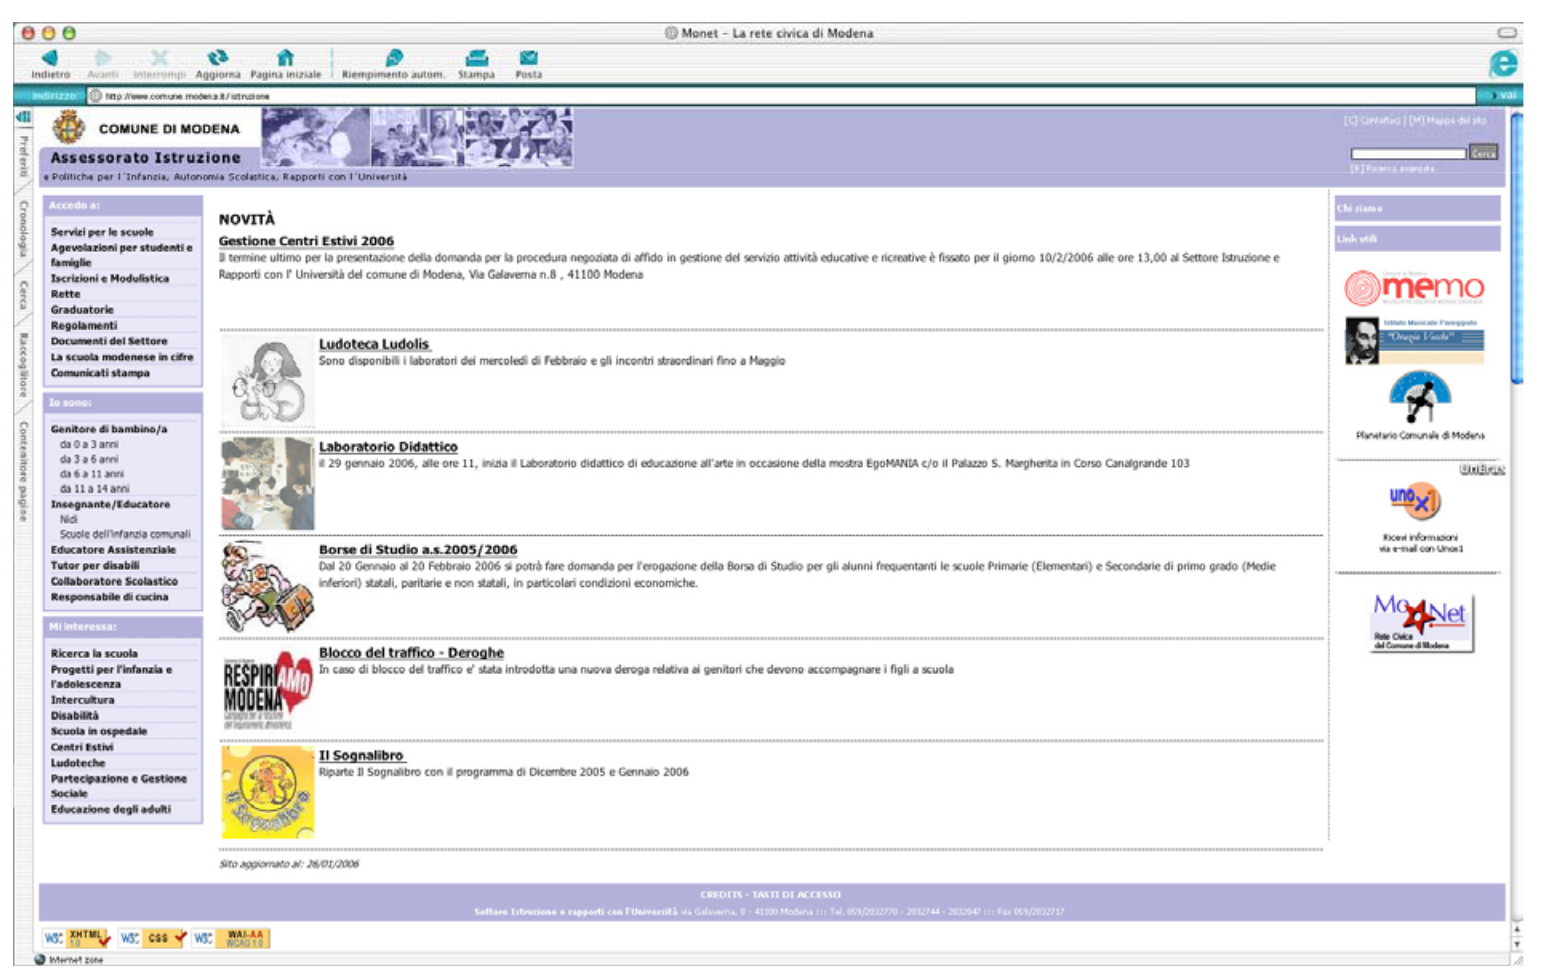
Task: Open Gestione Centri Estivi 2006 link
Action: pos(306,241)
